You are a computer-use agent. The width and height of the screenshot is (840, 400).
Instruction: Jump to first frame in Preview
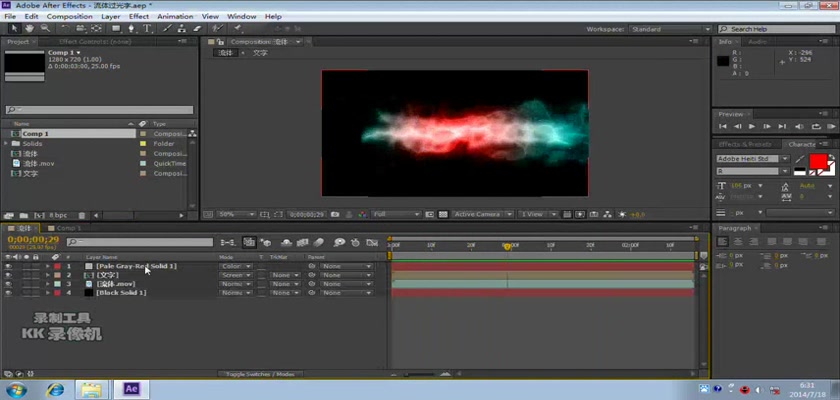pyautogui.click(x=723, y=126)
